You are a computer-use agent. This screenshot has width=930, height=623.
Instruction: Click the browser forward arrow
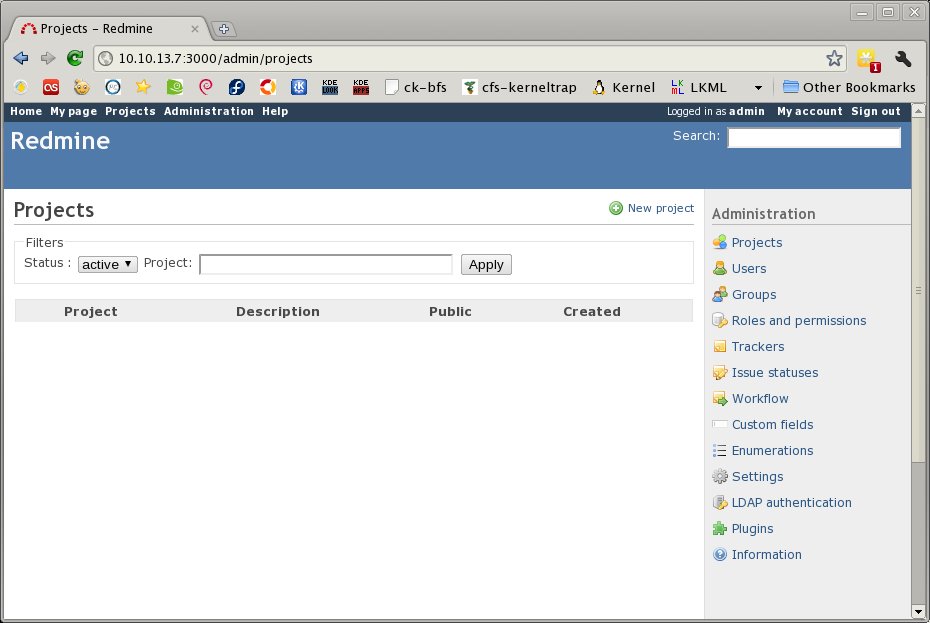pyautogui.click(x=47, y=58)
